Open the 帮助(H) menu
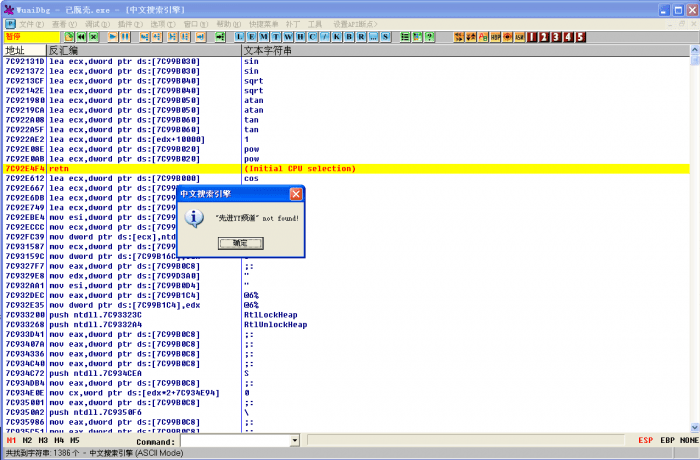Image resolution: width=700 pixels, height=460 pixels. (228, 22)
